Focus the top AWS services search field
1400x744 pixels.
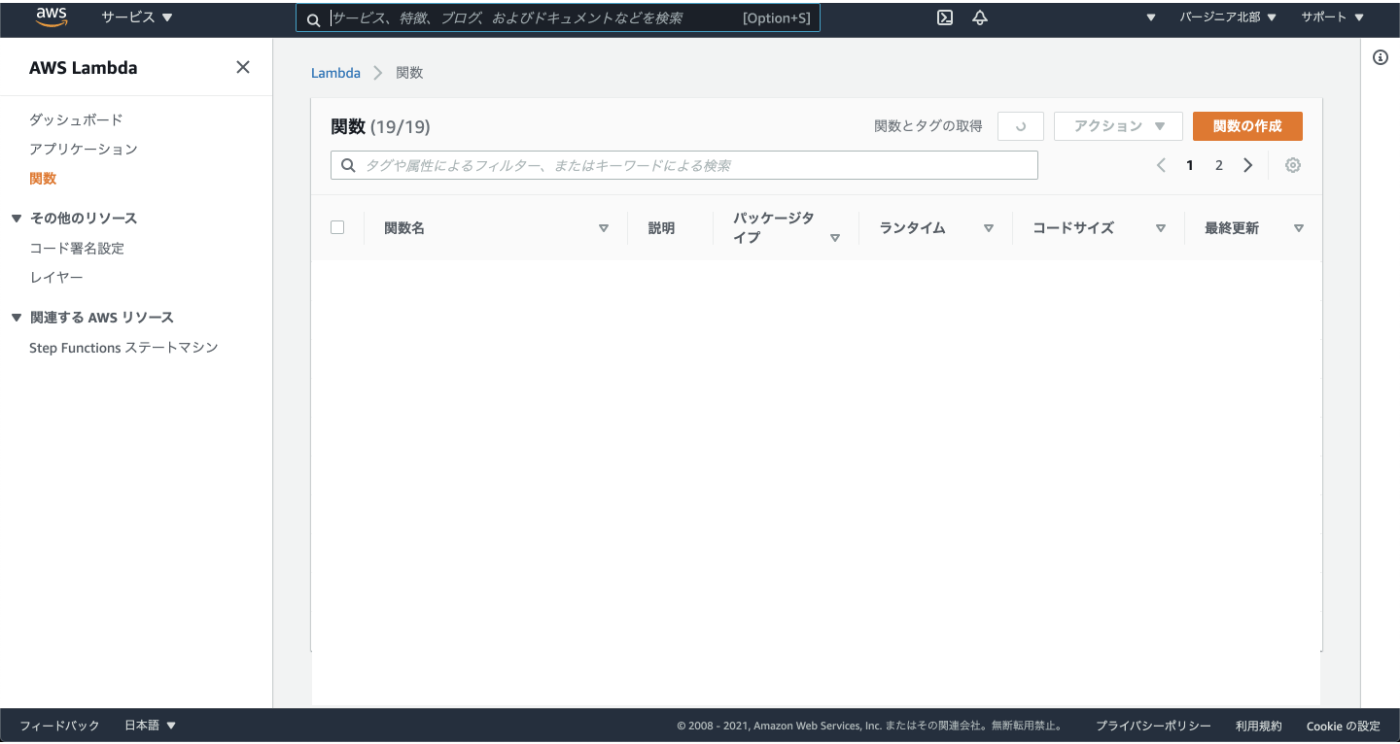[x=558, y=18]
